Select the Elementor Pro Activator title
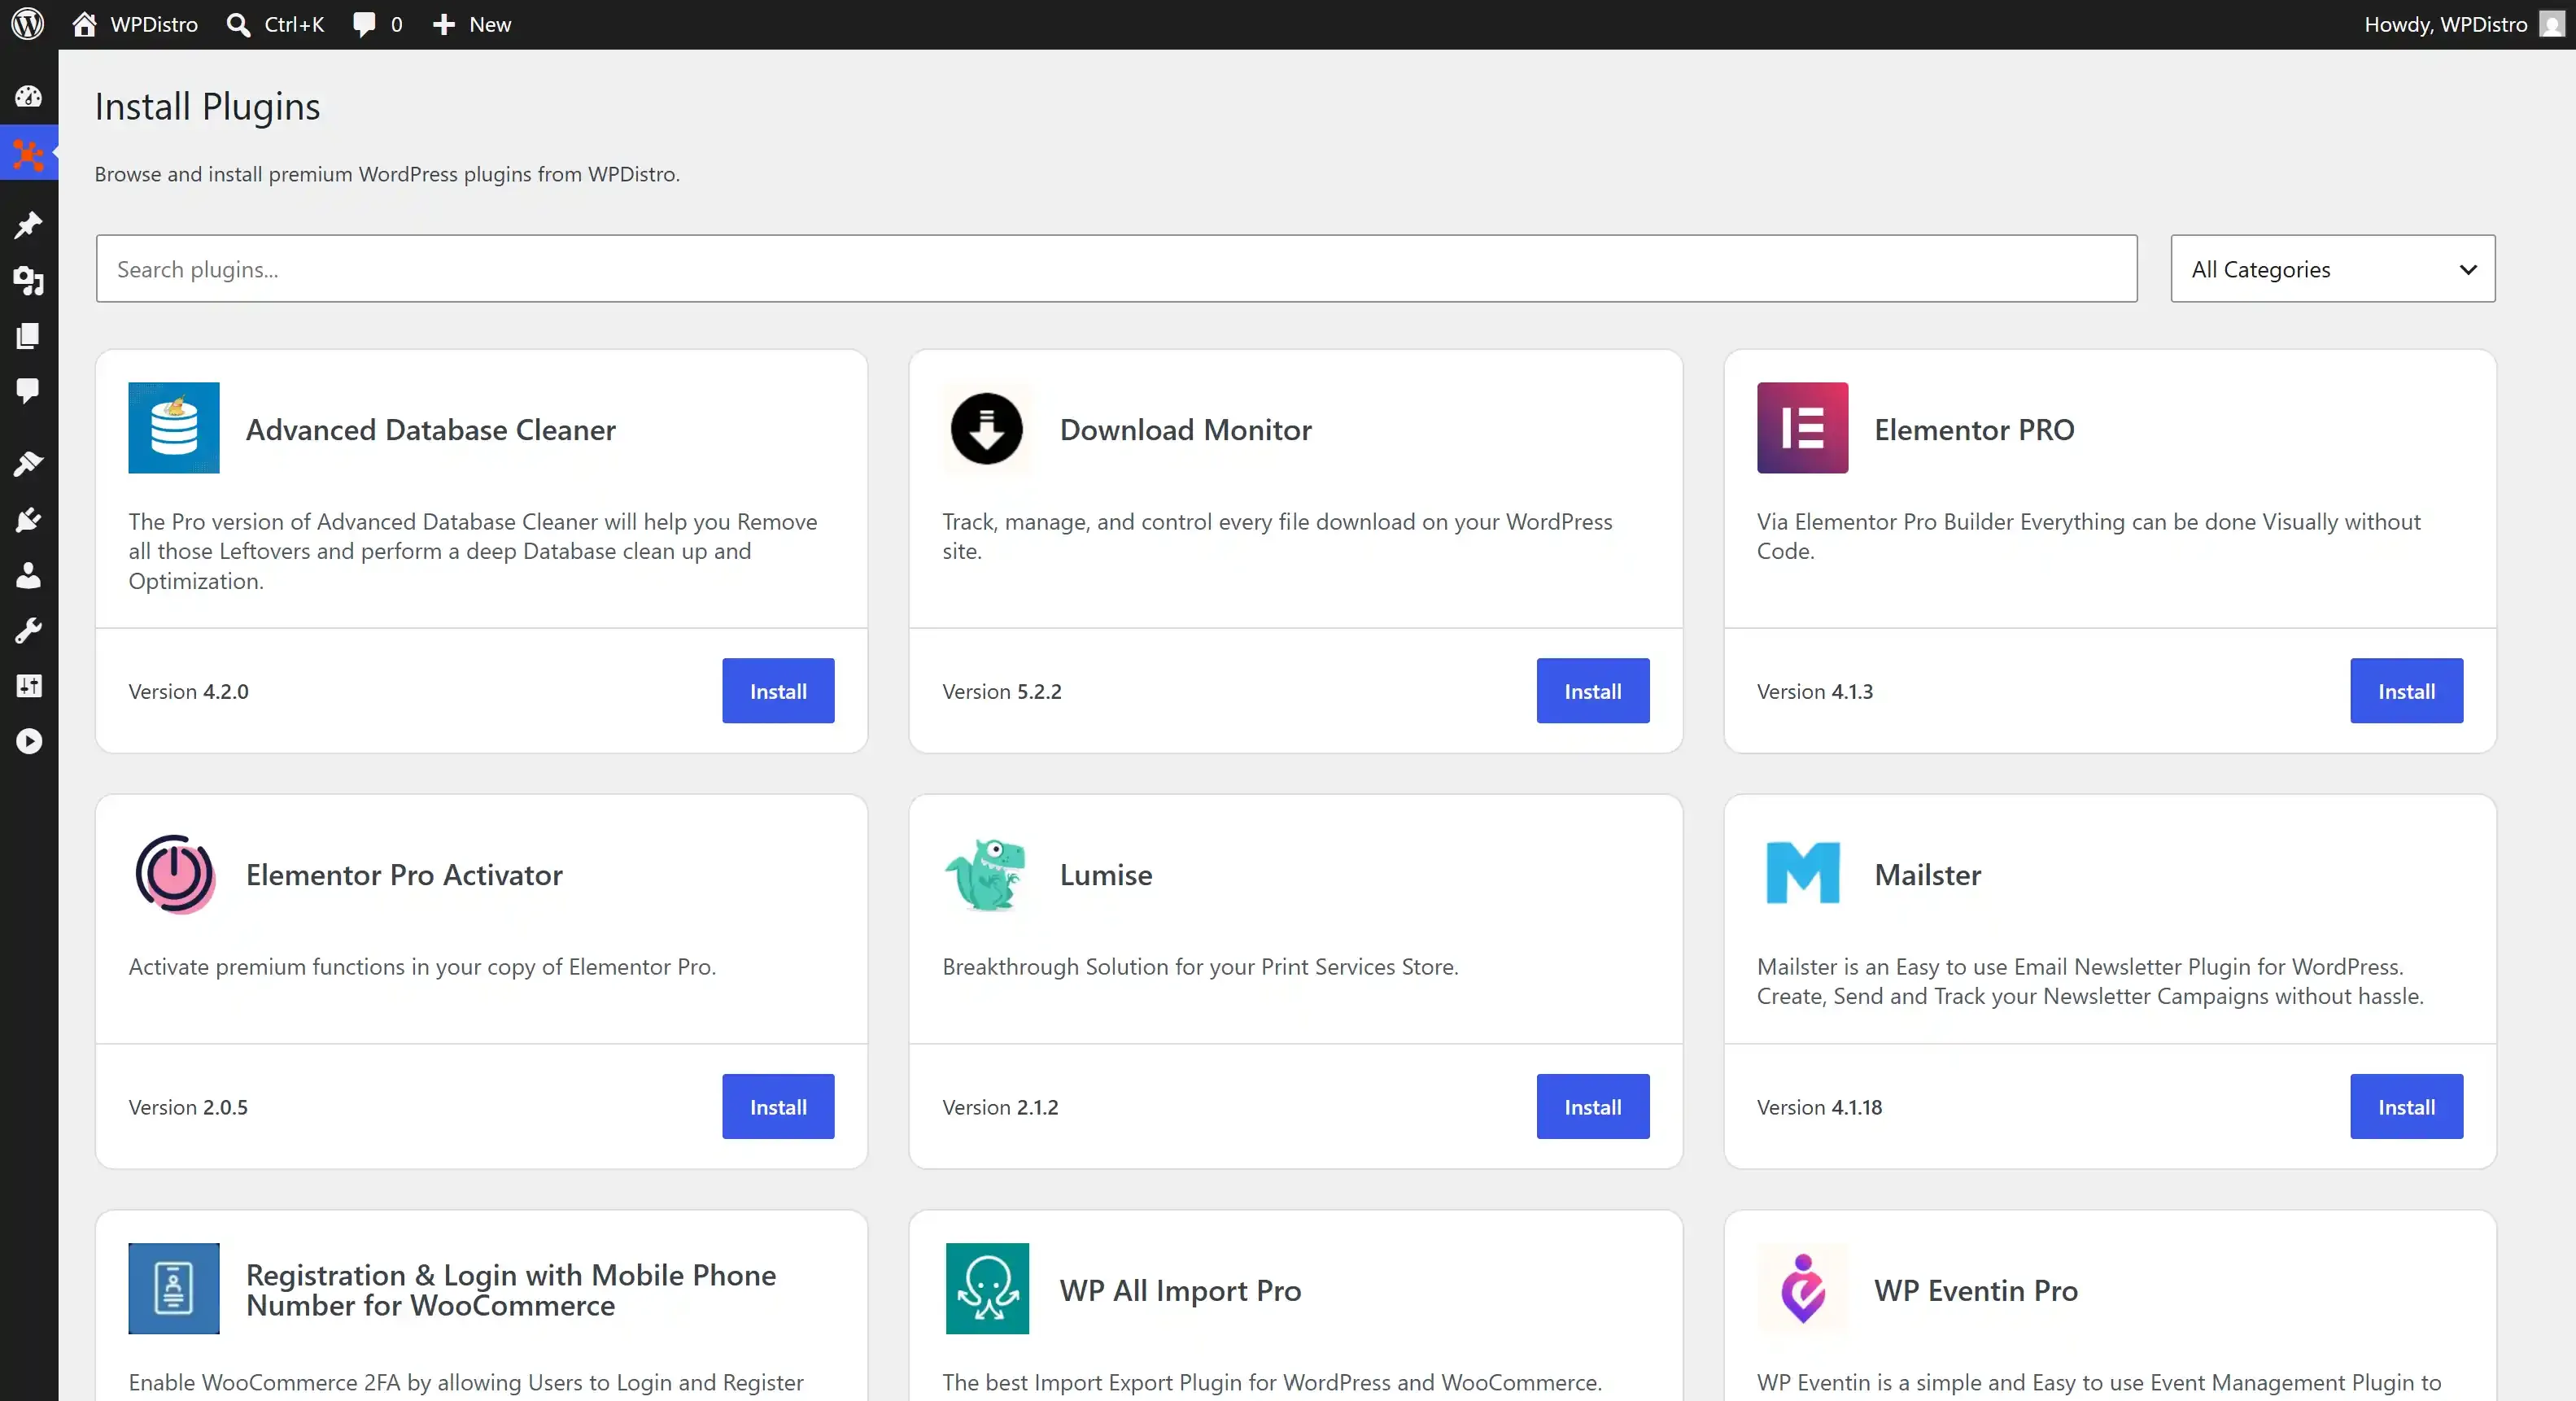Viewport: 2576px width, 1401px height. tap(404, 875)
